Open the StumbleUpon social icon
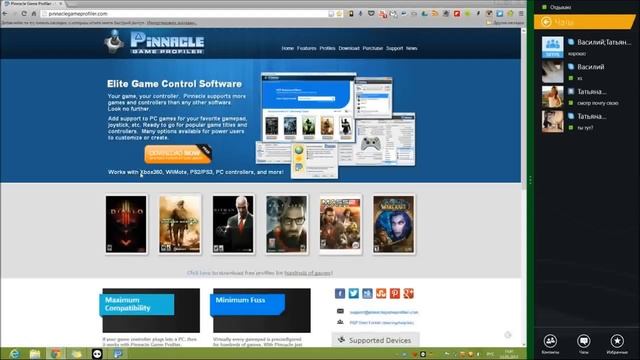The image size is (640, 360). point(381,293)
